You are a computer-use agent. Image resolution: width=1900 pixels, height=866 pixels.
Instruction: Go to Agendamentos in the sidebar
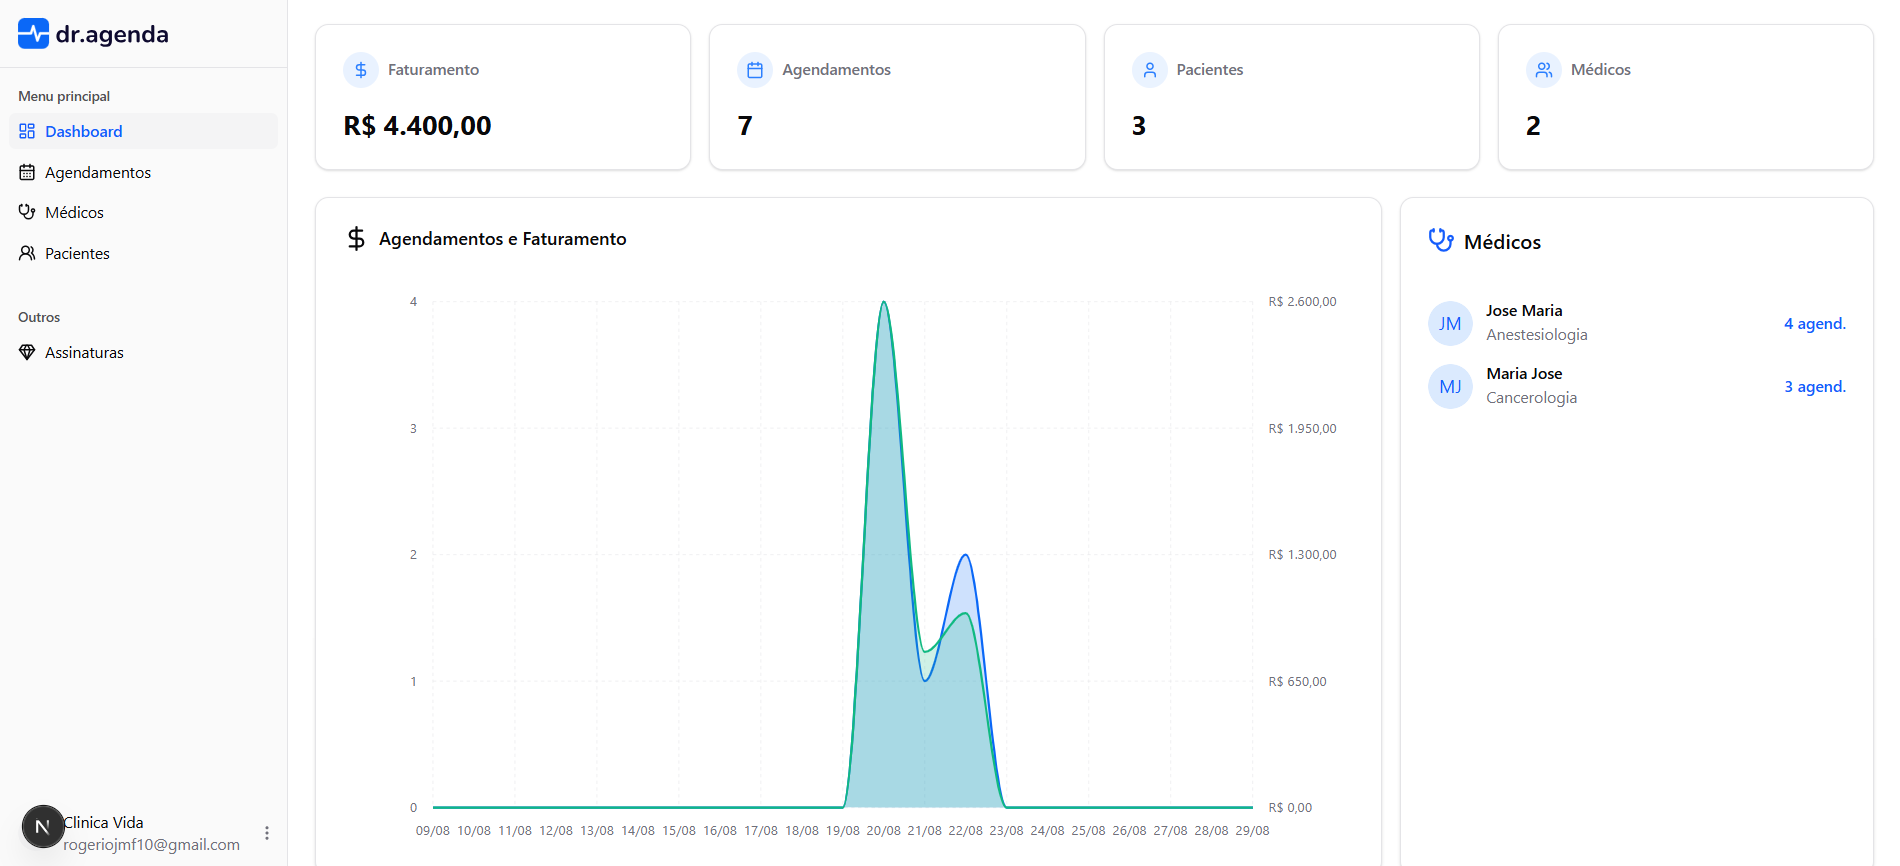[97, 172]
